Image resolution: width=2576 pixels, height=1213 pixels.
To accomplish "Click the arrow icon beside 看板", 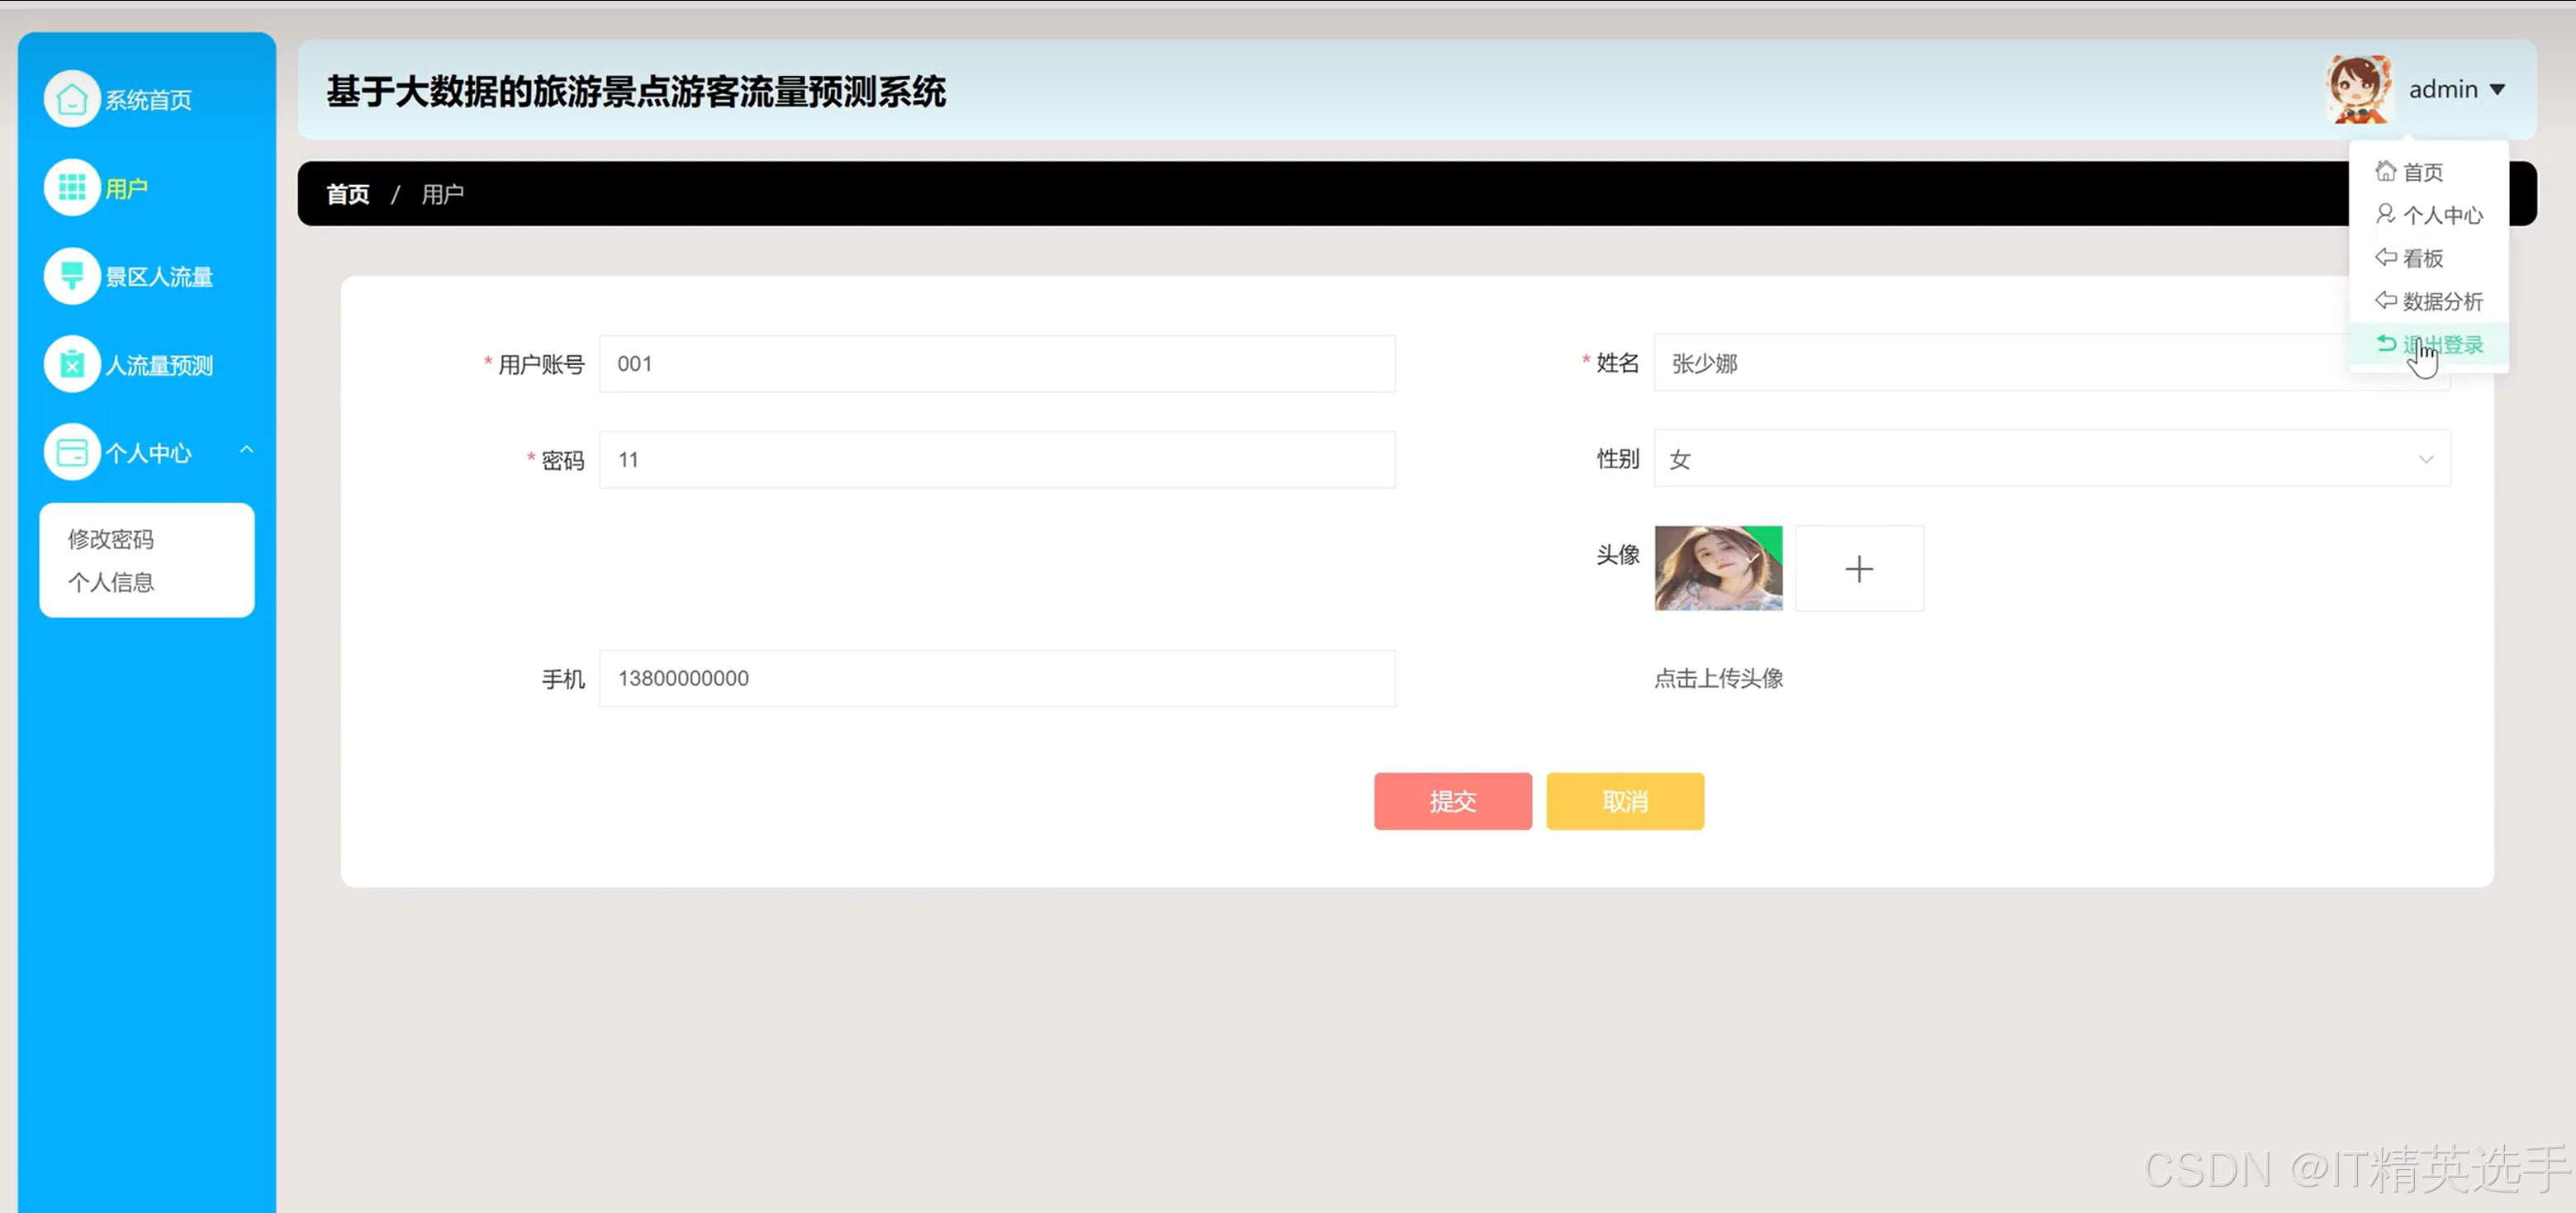I will click(2386, 257).
